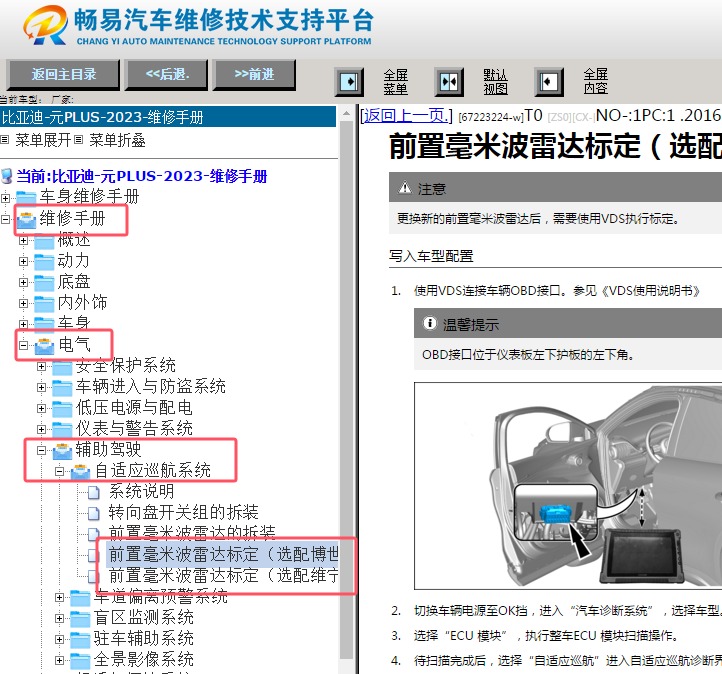Select the 比亚迪-元PLUS-2023-维修手册 title bar
722x674 pixels.
click(x=168, y=117)
